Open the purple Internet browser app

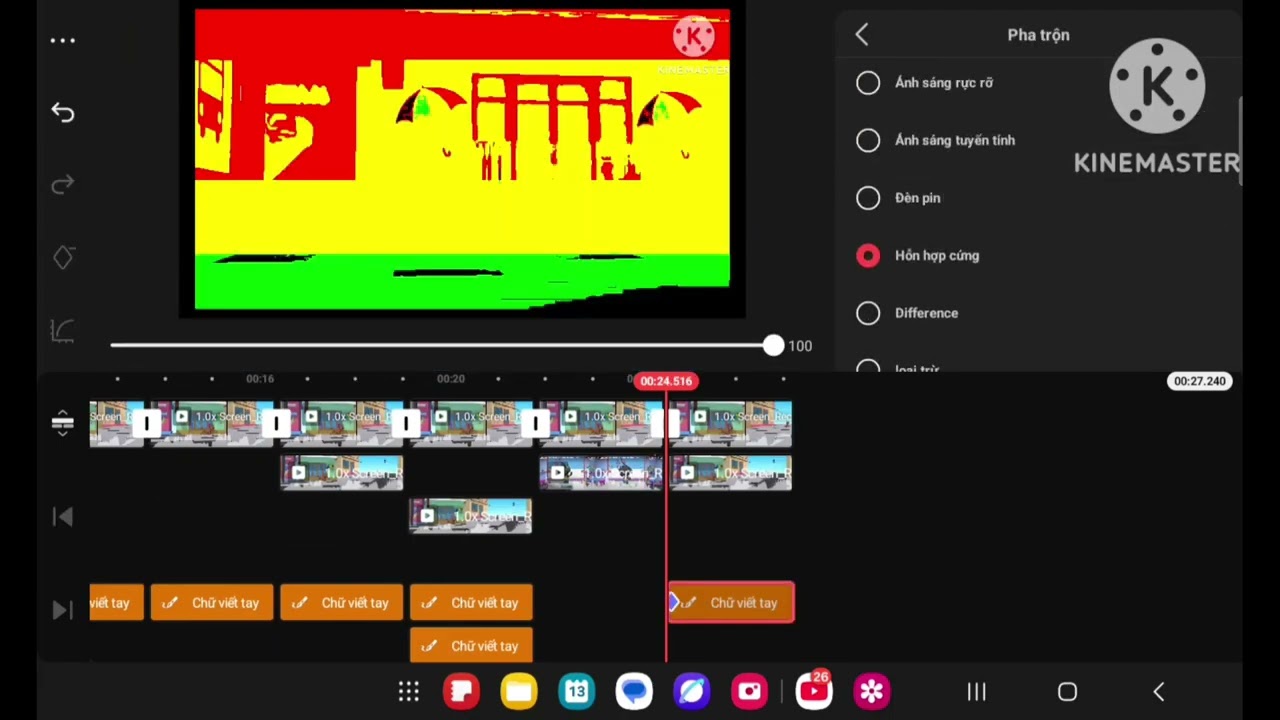[x=692, y=691]
